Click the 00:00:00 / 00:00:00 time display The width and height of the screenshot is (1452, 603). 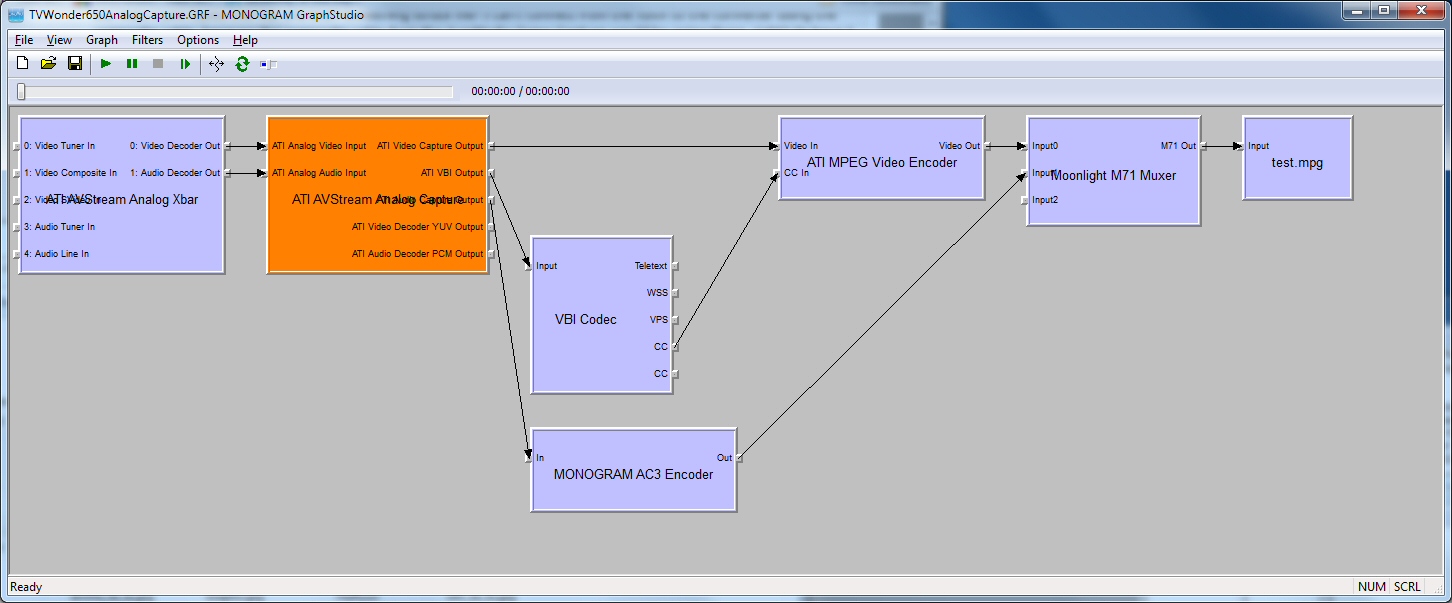(520, 91)
